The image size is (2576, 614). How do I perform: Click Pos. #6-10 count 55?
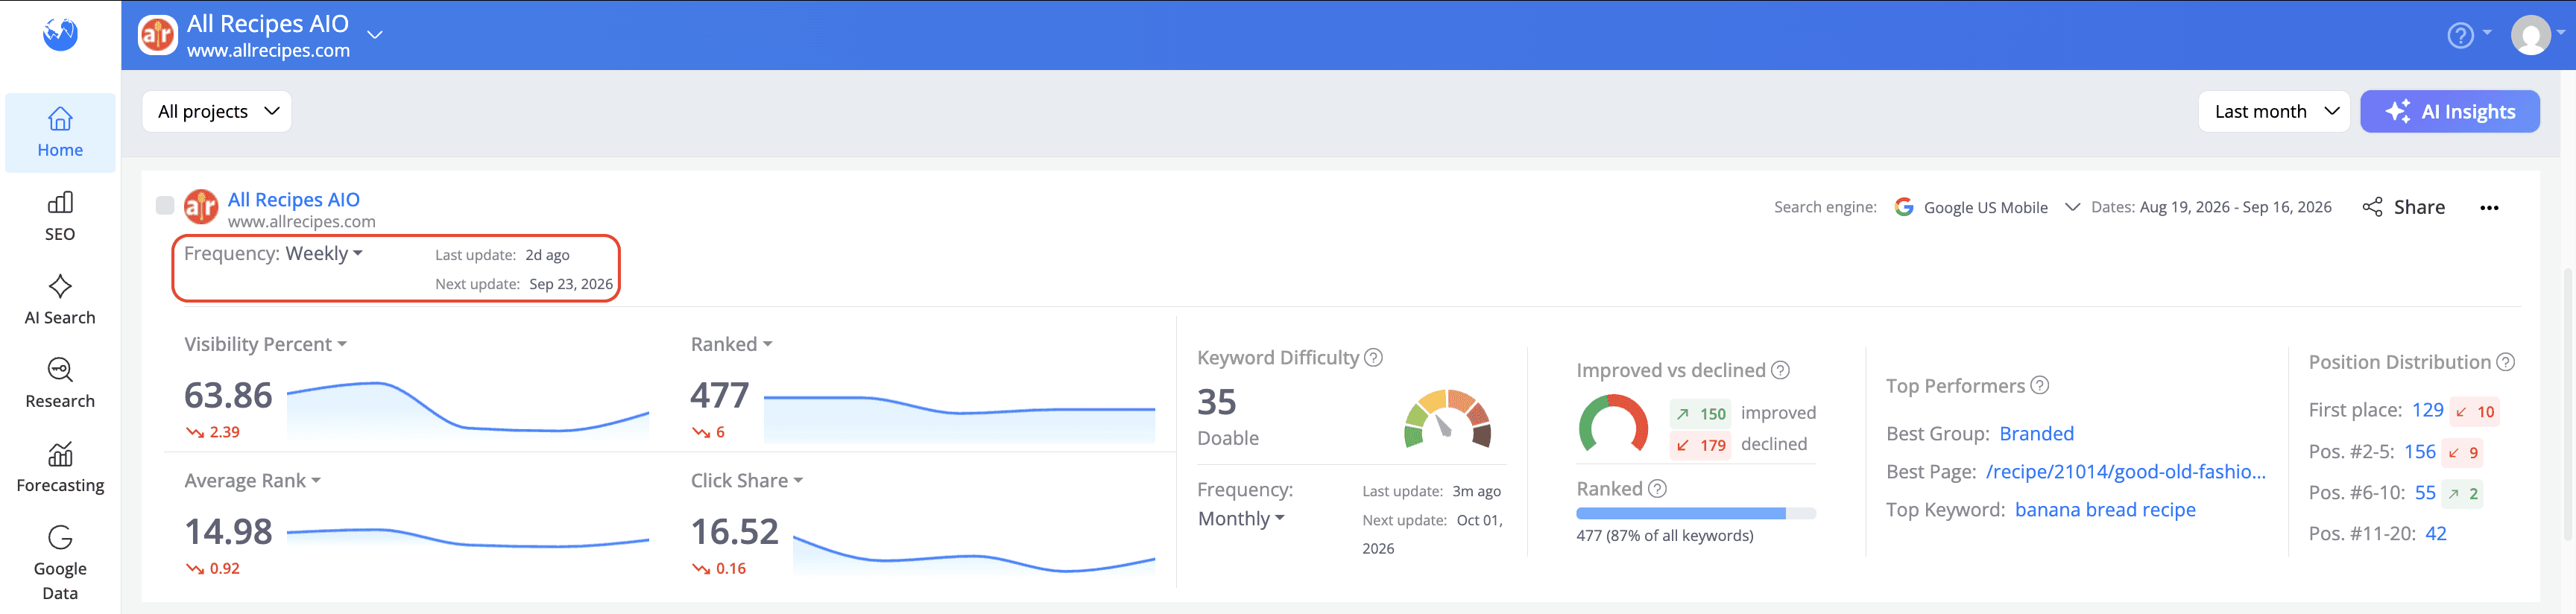tap(2425, 492)
